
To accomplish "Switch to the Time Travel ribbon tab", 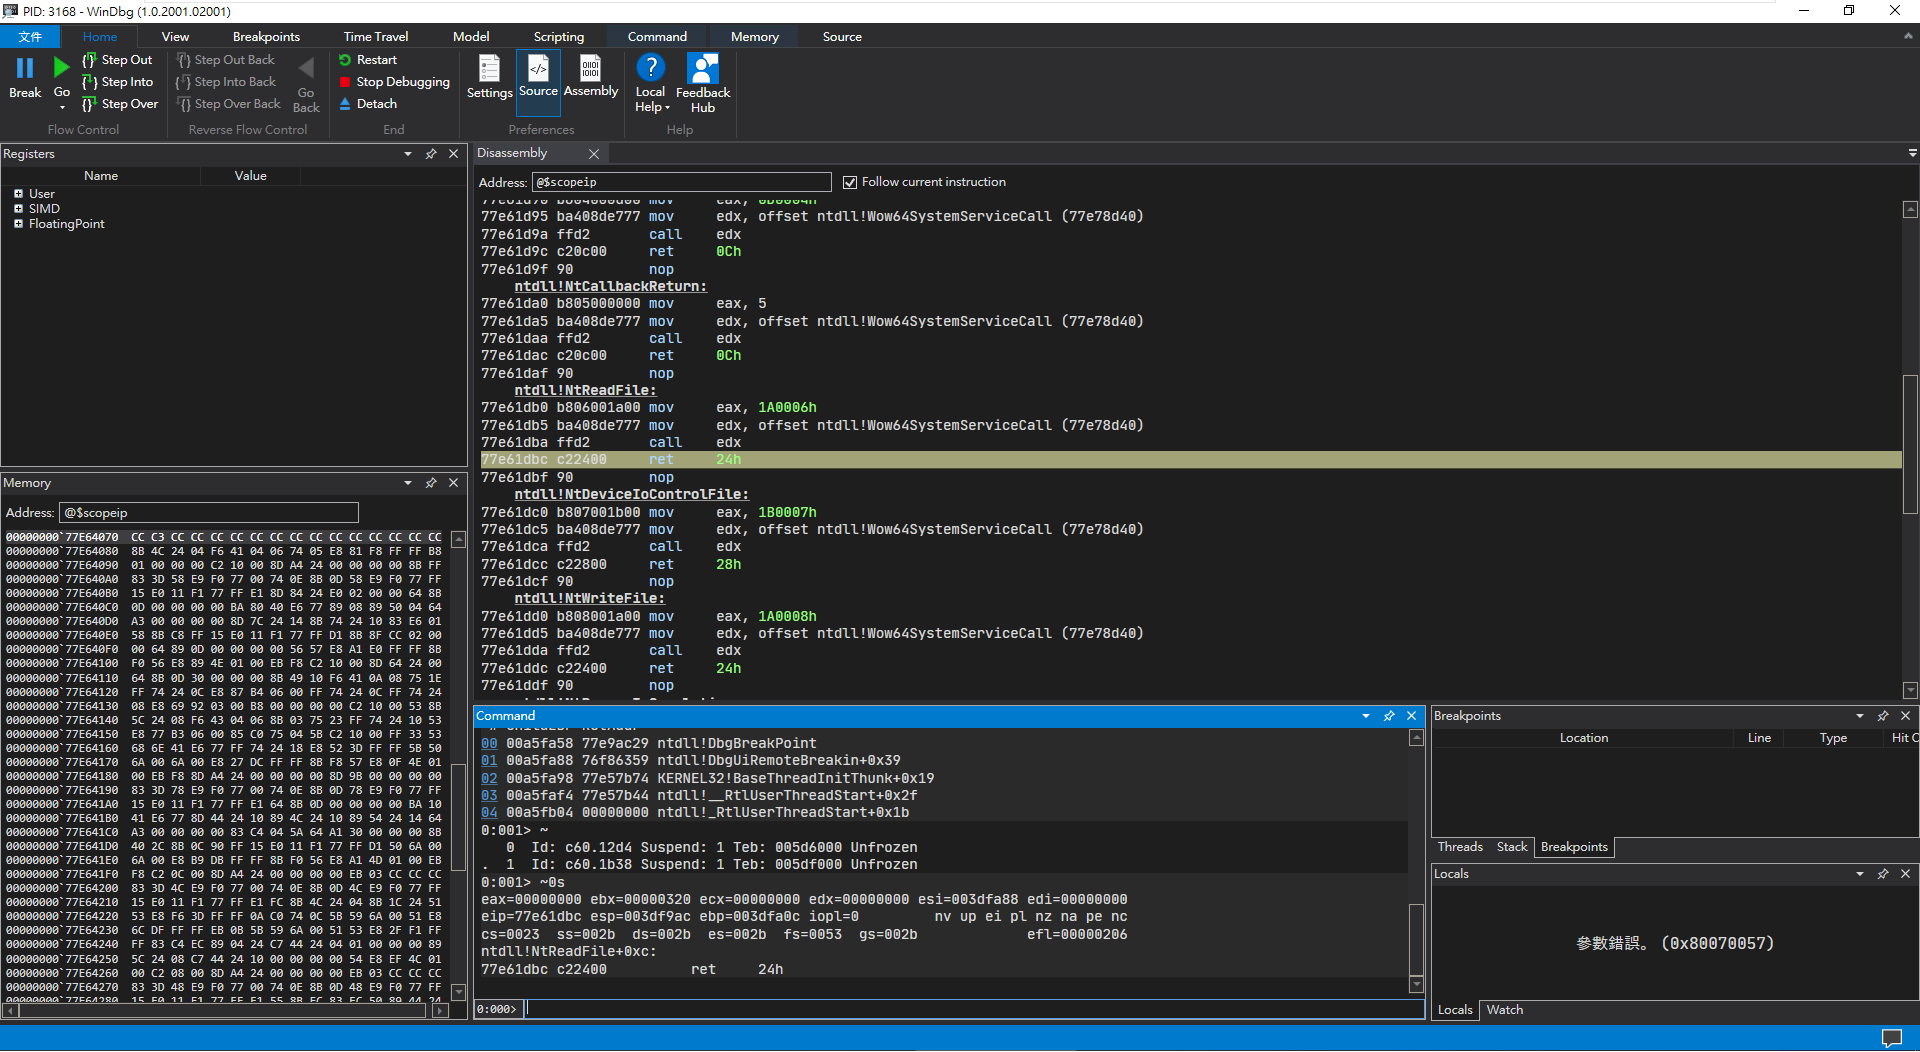I will 376,37.
